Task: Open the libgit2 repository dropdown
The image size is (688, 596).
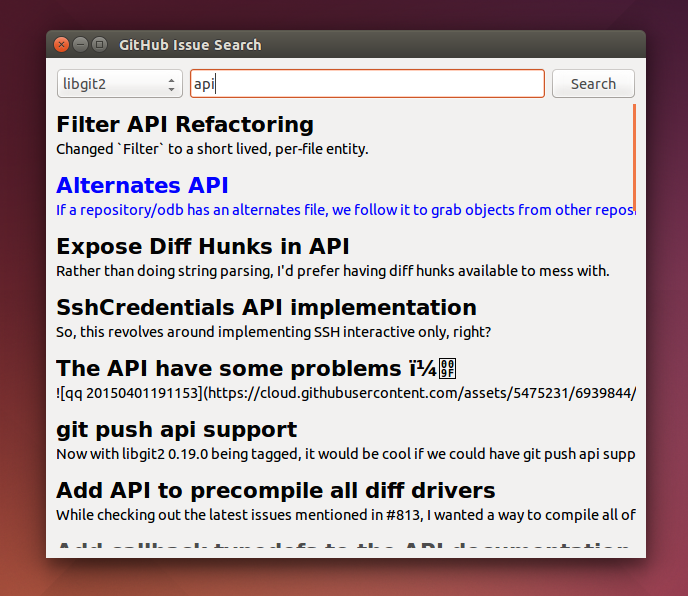Action: [x=119, y=83]
